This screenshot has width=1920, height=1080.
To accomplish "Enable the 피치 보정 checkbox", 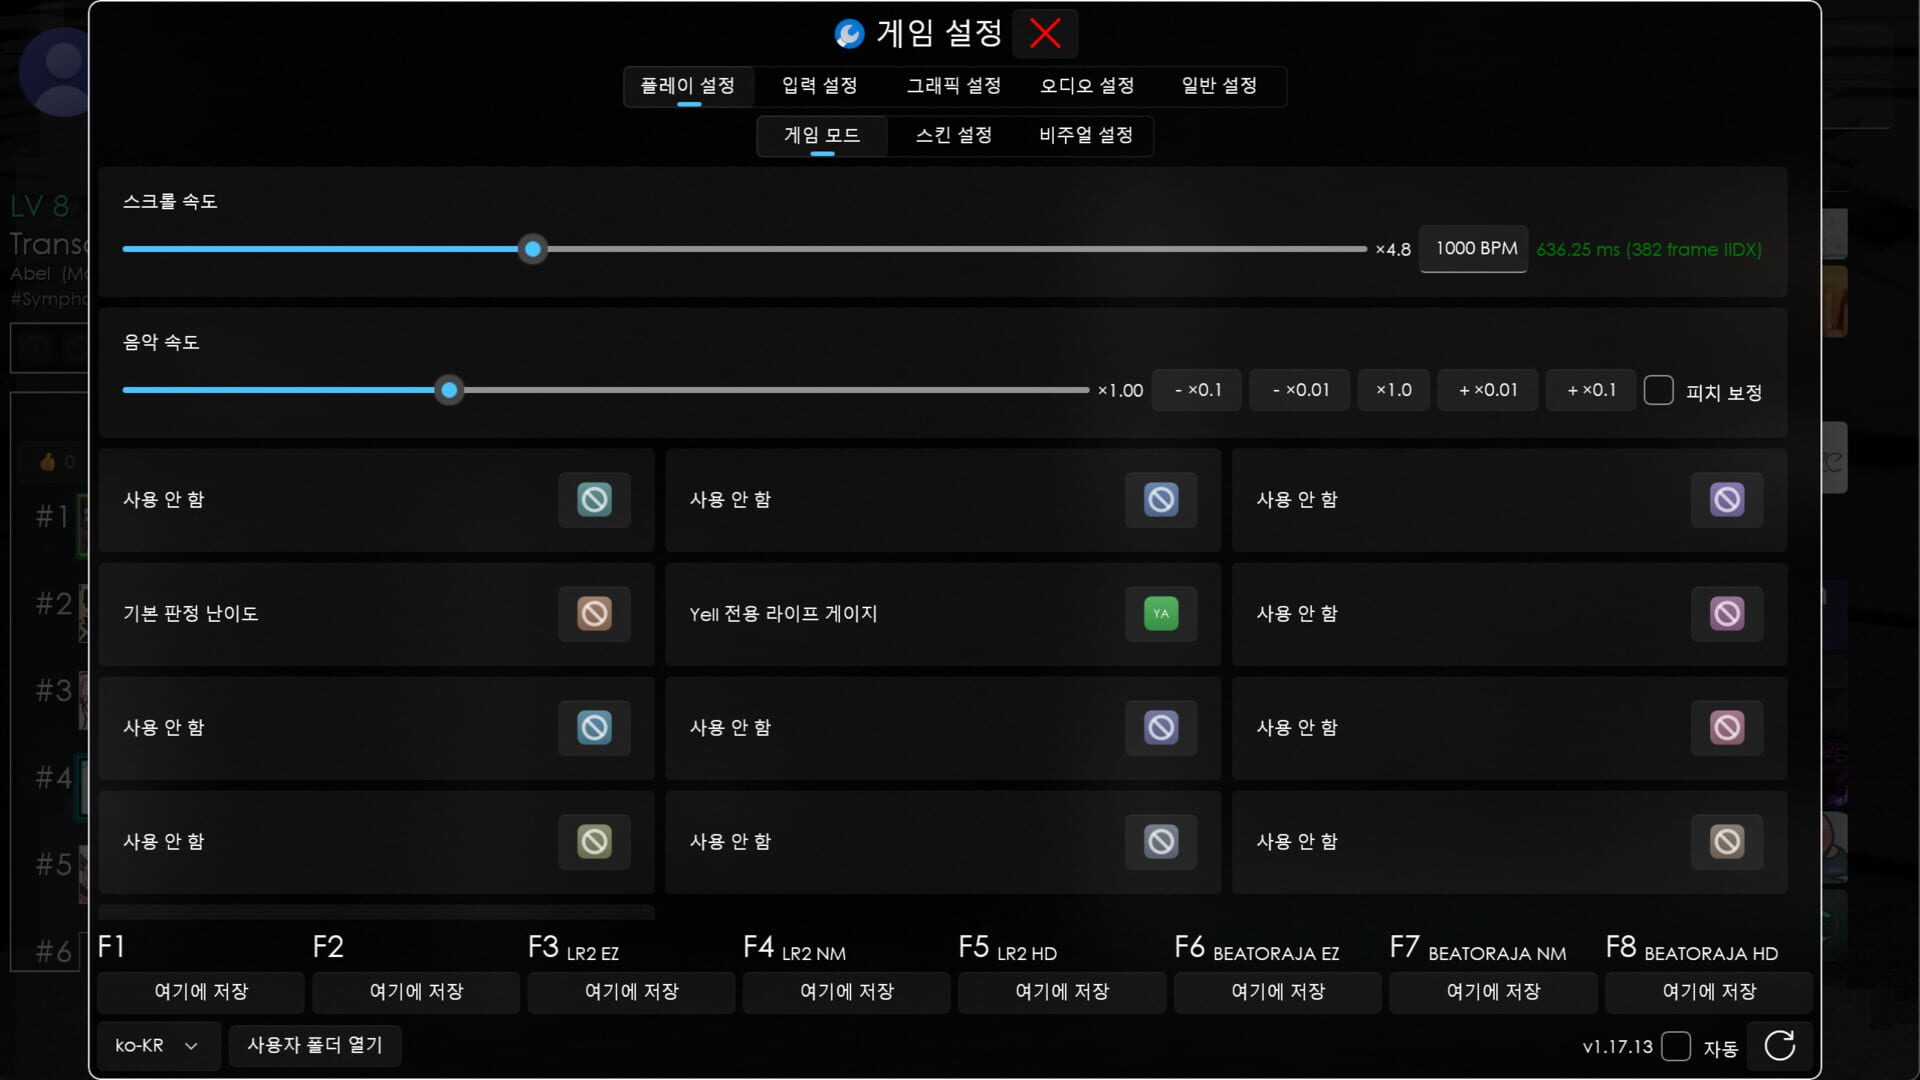I will (x=1658, y=390).
